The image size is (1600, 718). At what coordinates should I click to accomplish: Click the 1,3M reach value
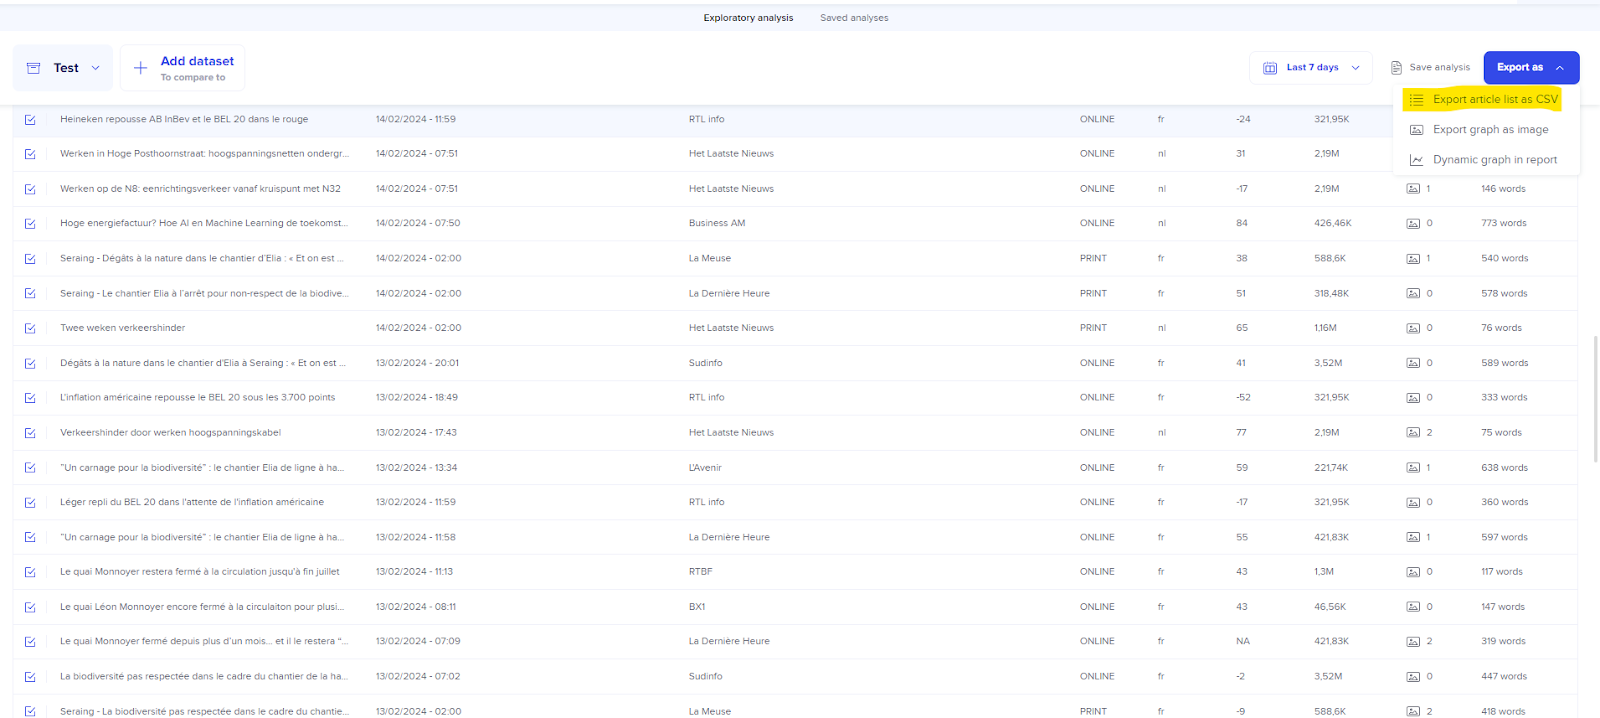coord(1324,572)
